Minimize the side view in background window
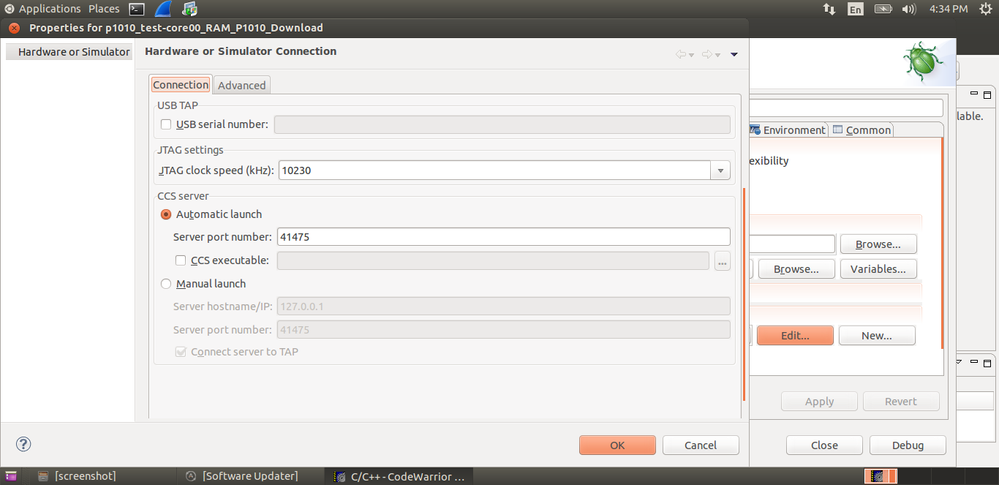 pyautogui.click(x=974, y=95)
